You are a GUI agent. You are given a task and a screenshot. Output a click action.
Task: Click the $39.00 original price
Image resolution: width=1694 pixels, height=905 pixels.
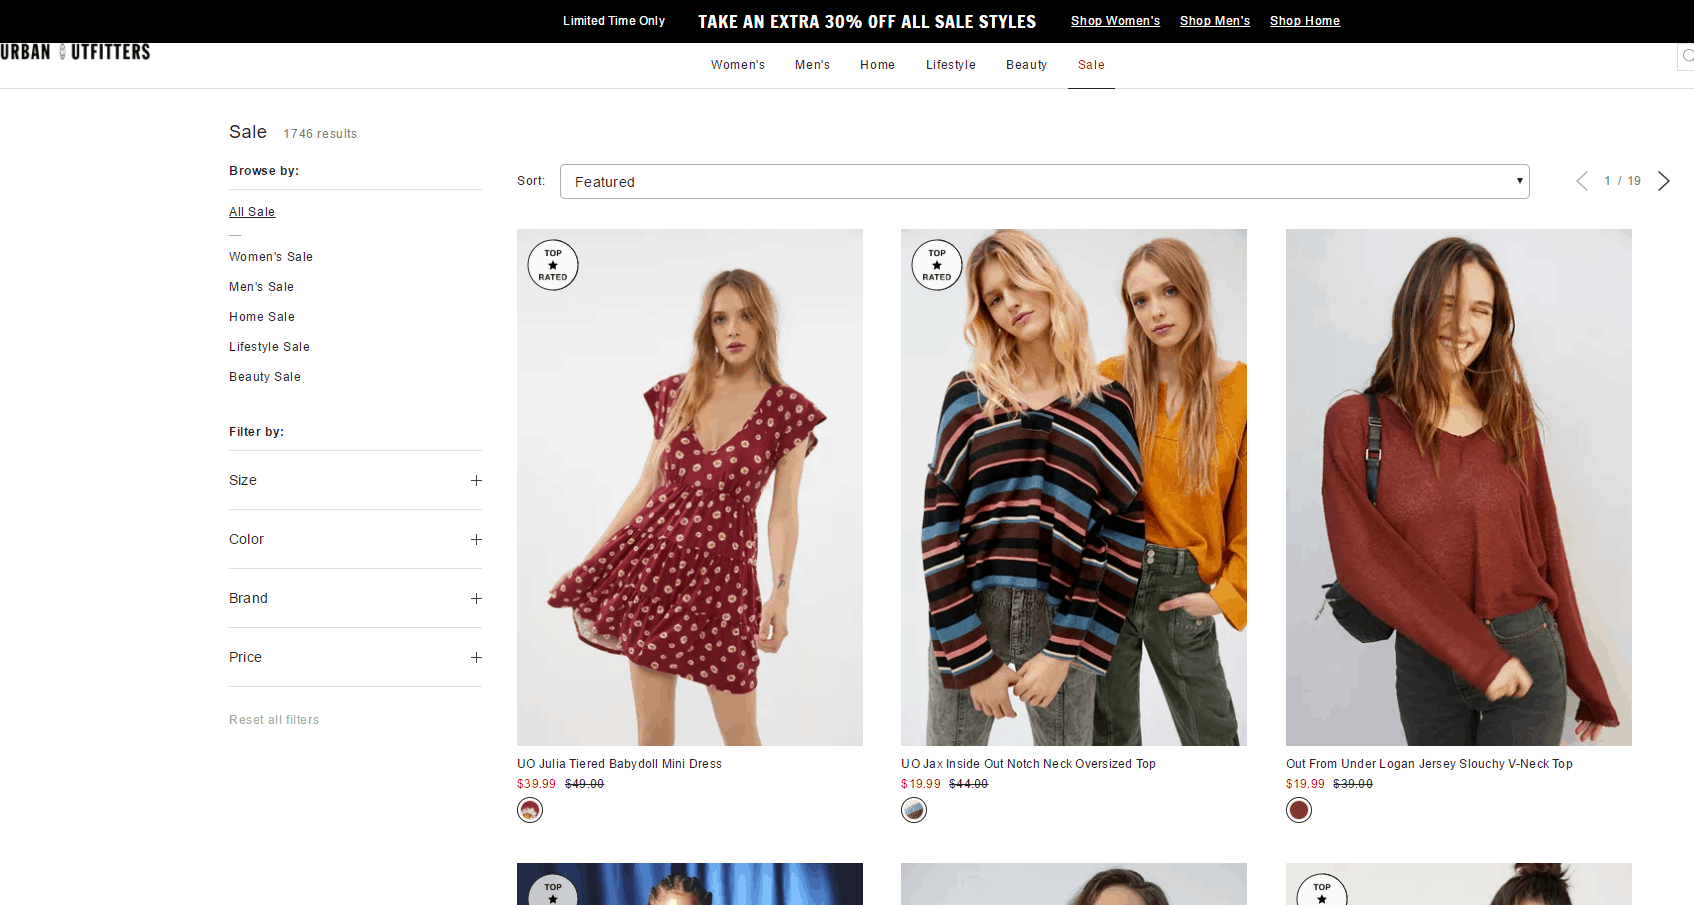[x=1353, y=784]
